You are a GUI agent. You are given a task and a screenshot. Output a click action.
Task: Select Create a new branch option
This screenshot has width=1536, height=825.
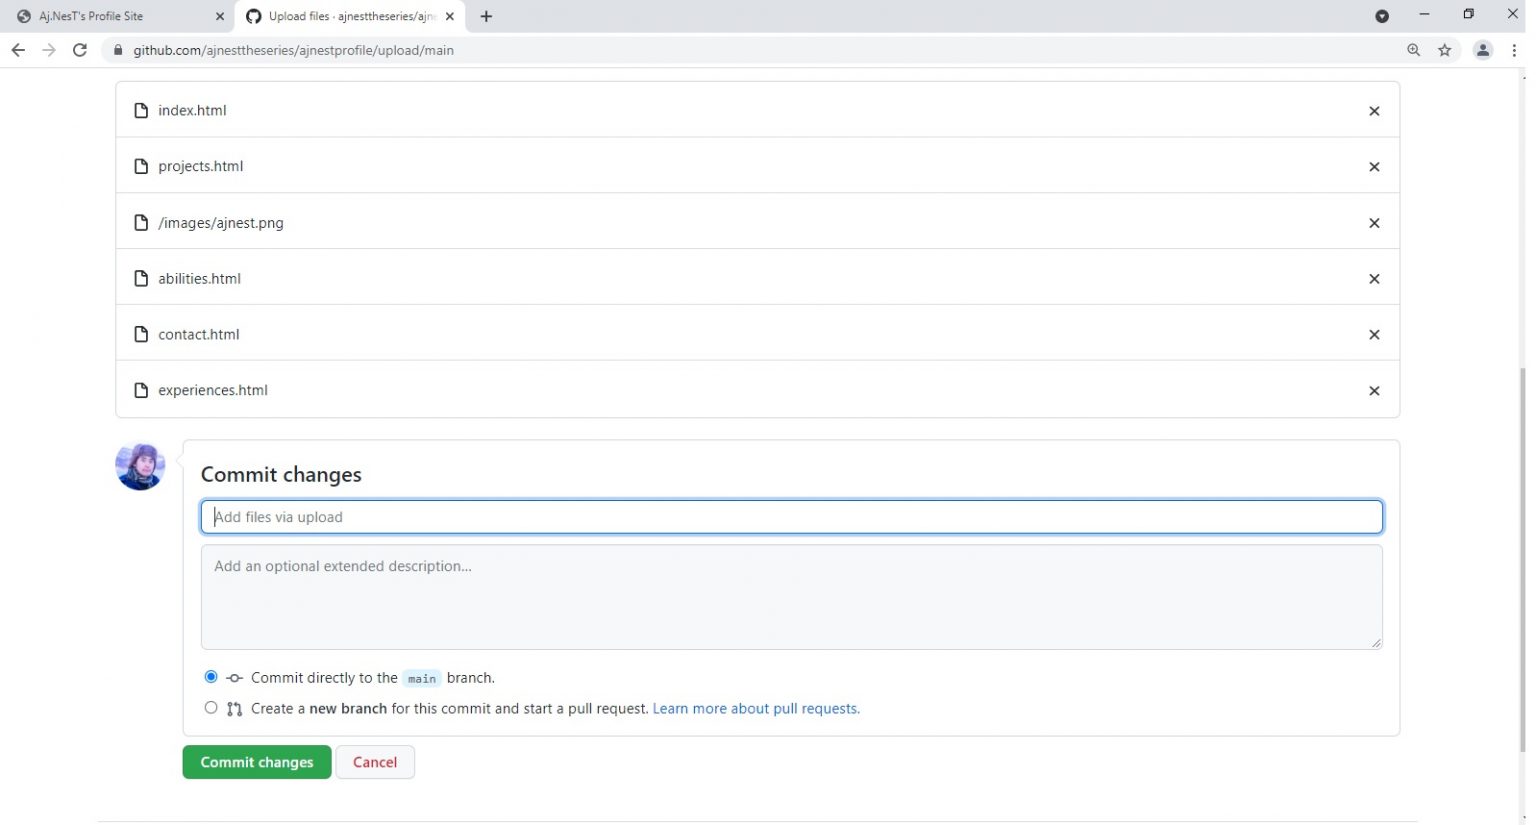coord(211,708)
